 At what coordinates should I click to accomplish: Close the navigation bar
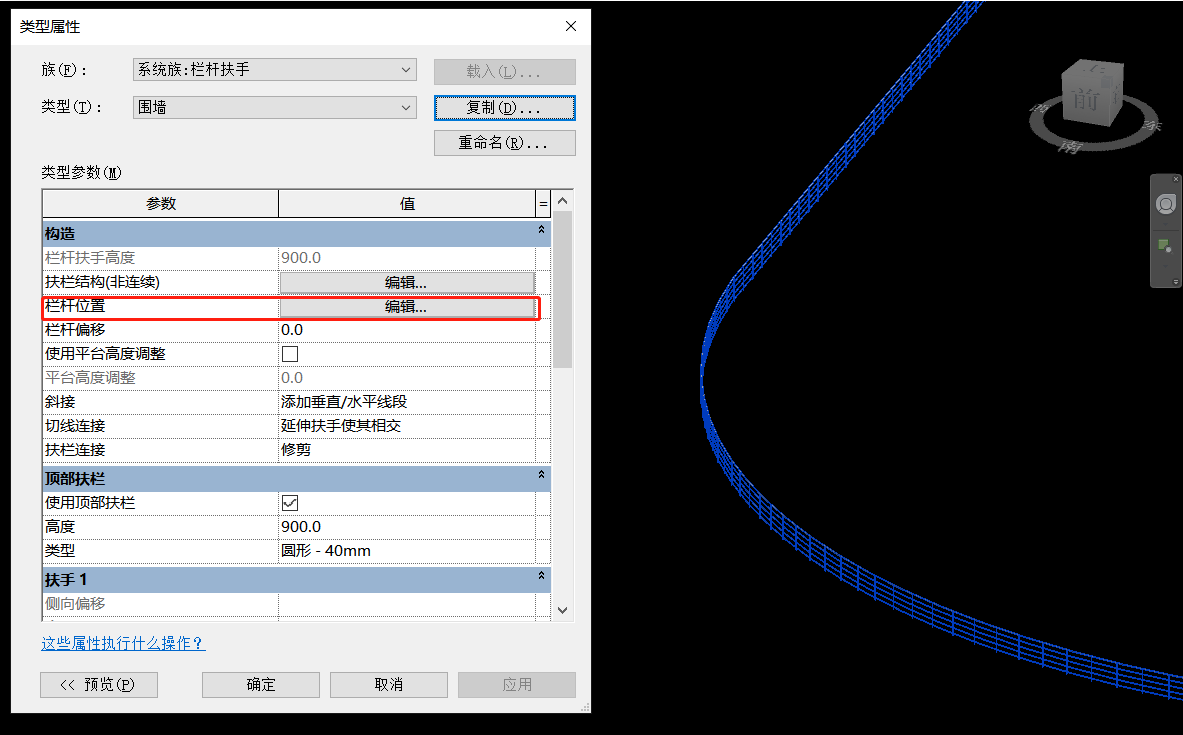[x=1176, y=179]
